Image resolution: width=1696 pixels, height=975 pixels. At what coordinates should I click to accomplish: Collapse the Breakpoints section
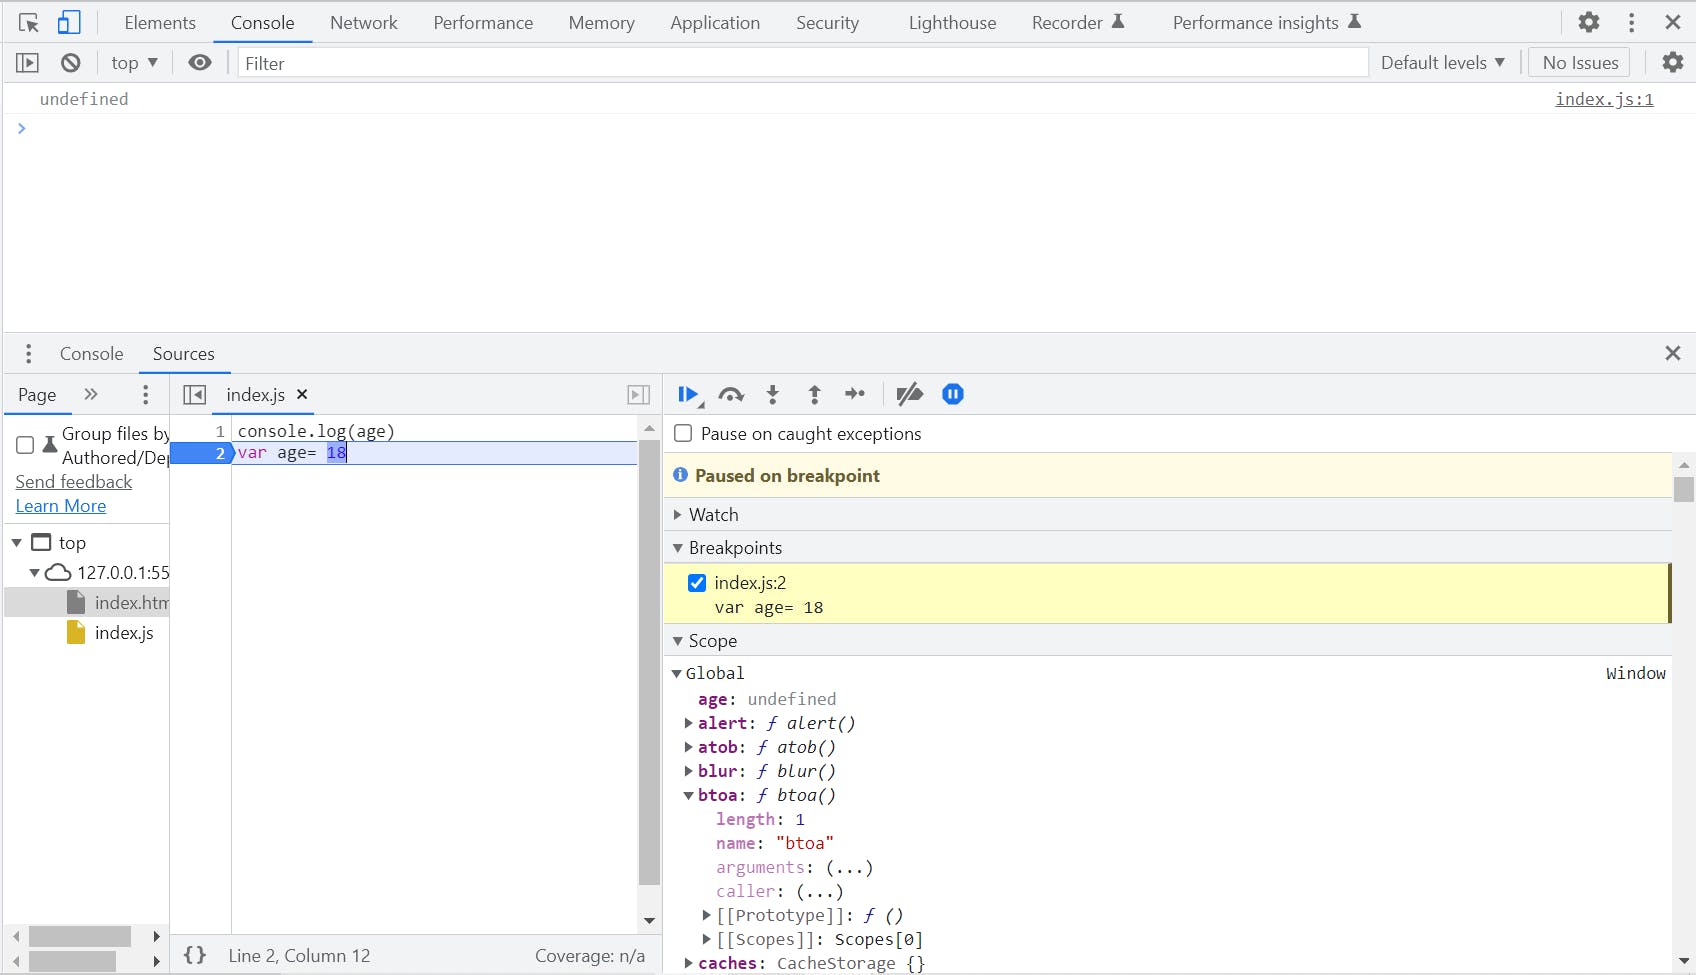click(x=678, y=547)
